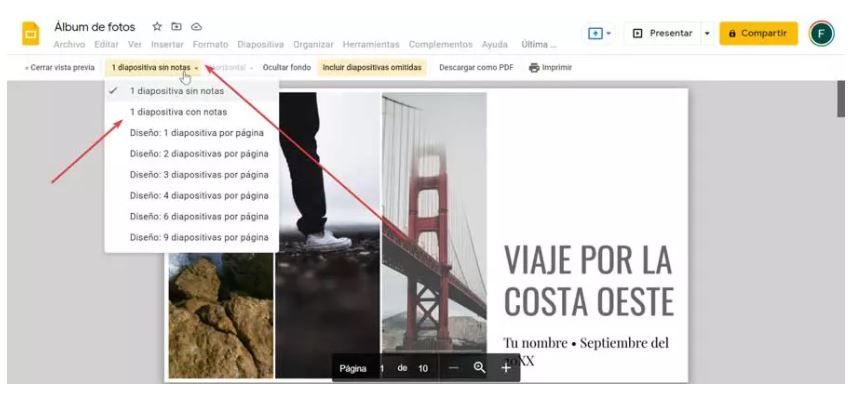855x397 pixels.
Task: Open the Complementos menu
Action: click(x=441, y=45)
